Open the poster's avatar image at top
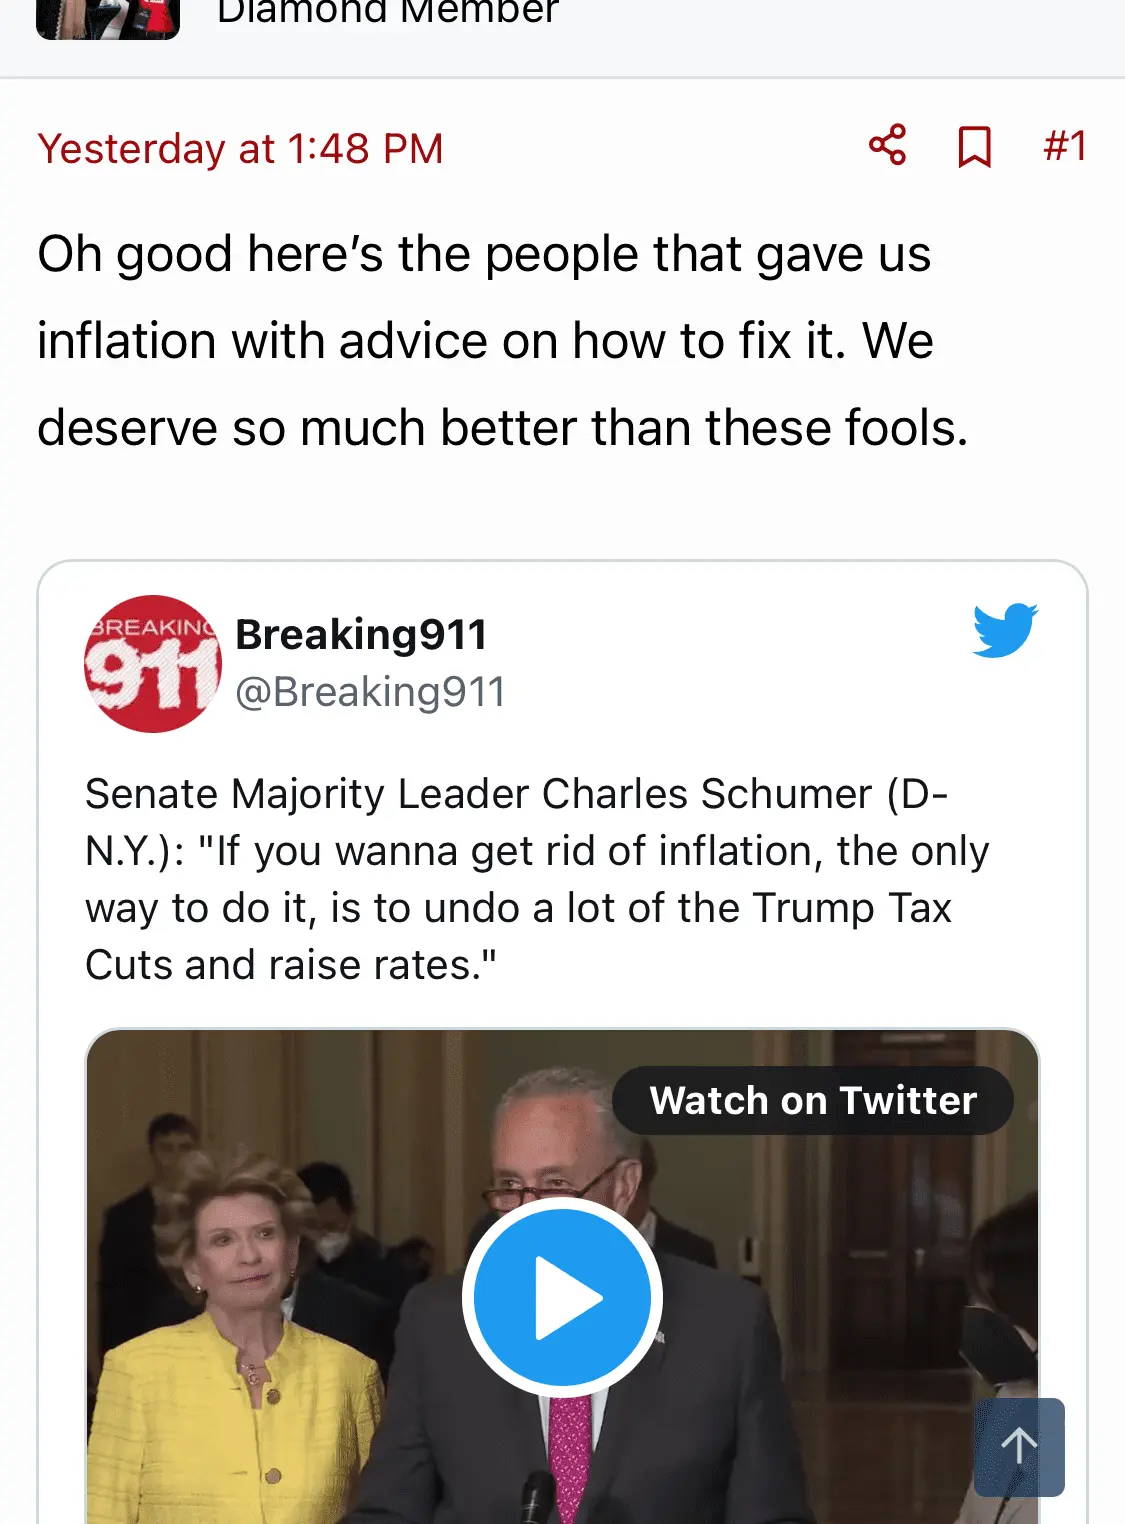1125x1524 pixels. pos(108,18)
